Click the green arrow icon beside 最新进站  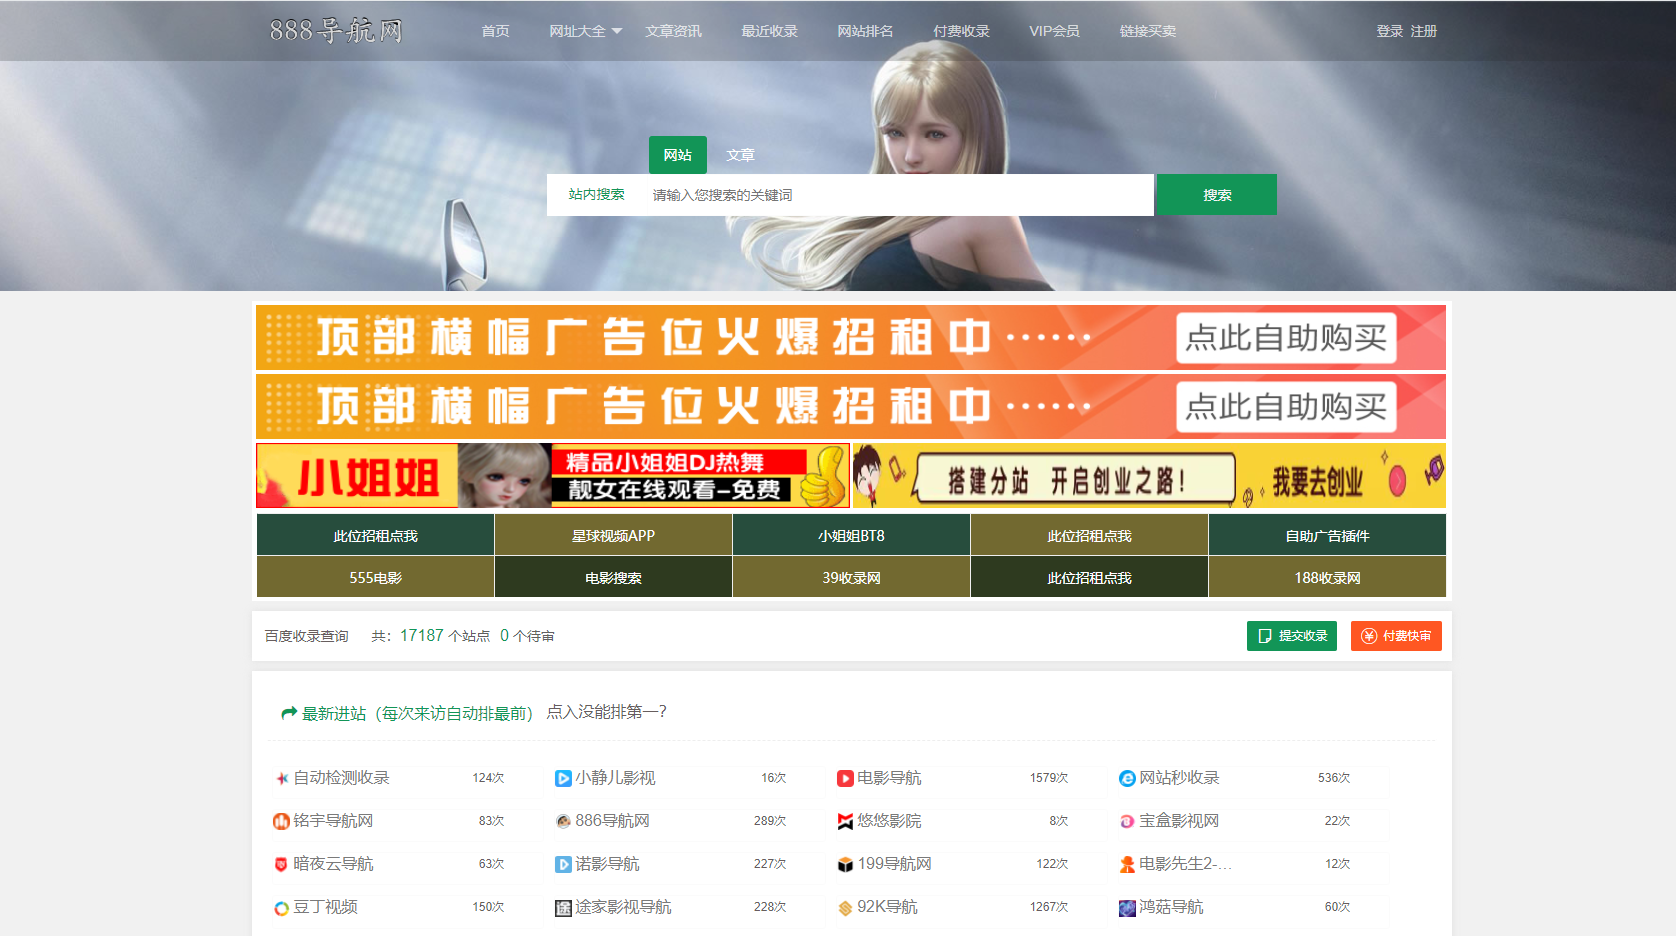pos(285,712)
